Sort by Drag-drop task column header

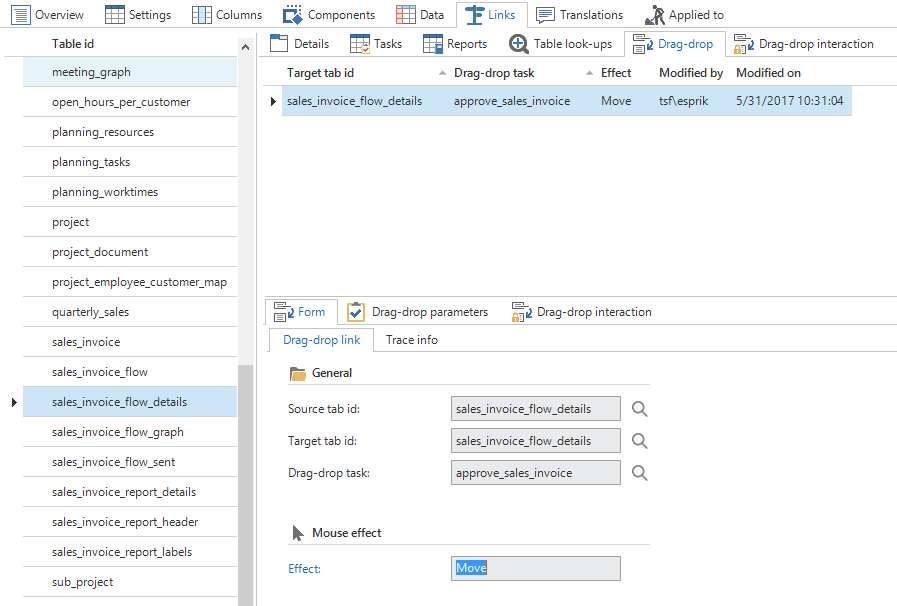pos(494,73)
